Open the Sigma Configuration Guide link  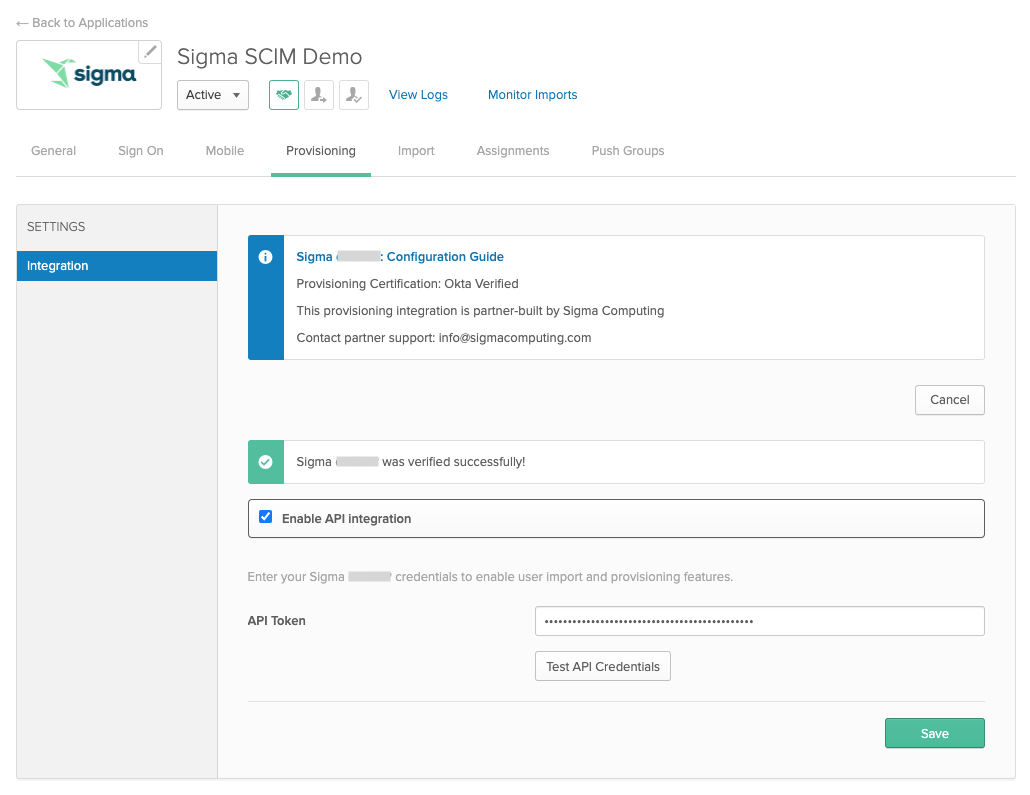[x=399, y=257]
